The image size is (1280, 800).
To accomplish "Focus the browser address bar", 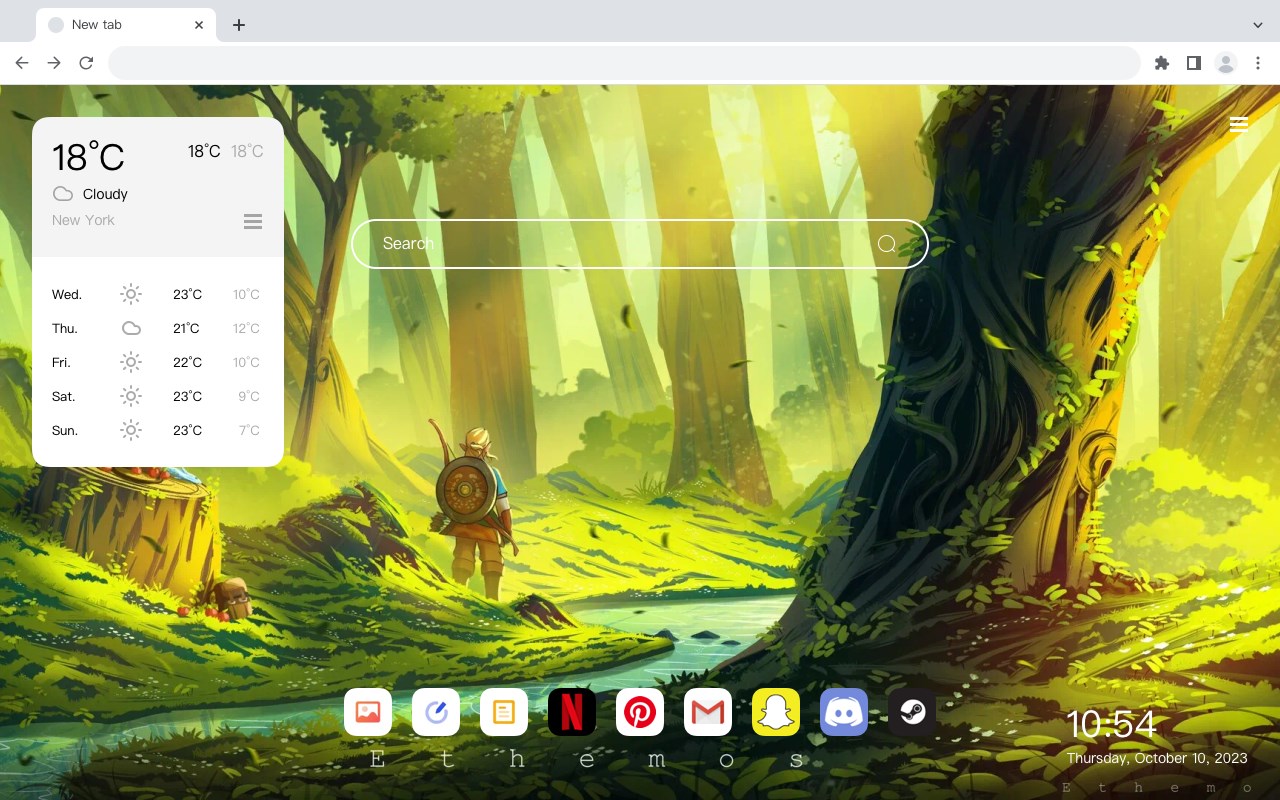I will [x=624, y=63].
